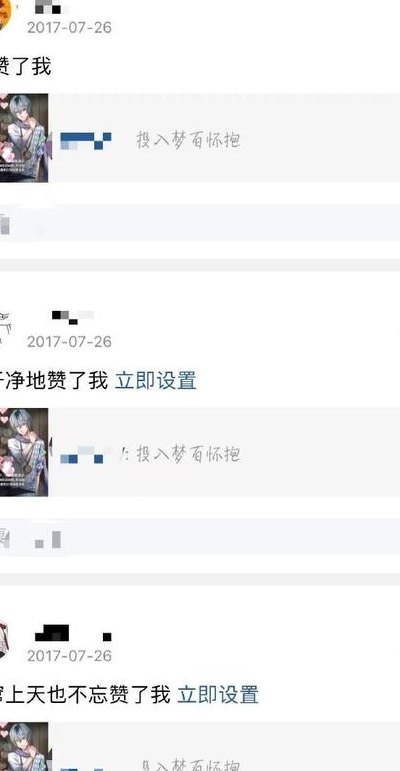Viewport: 400px width, 771px height.
Task: Open second post's anime character thumbnail
Action: 24,452
